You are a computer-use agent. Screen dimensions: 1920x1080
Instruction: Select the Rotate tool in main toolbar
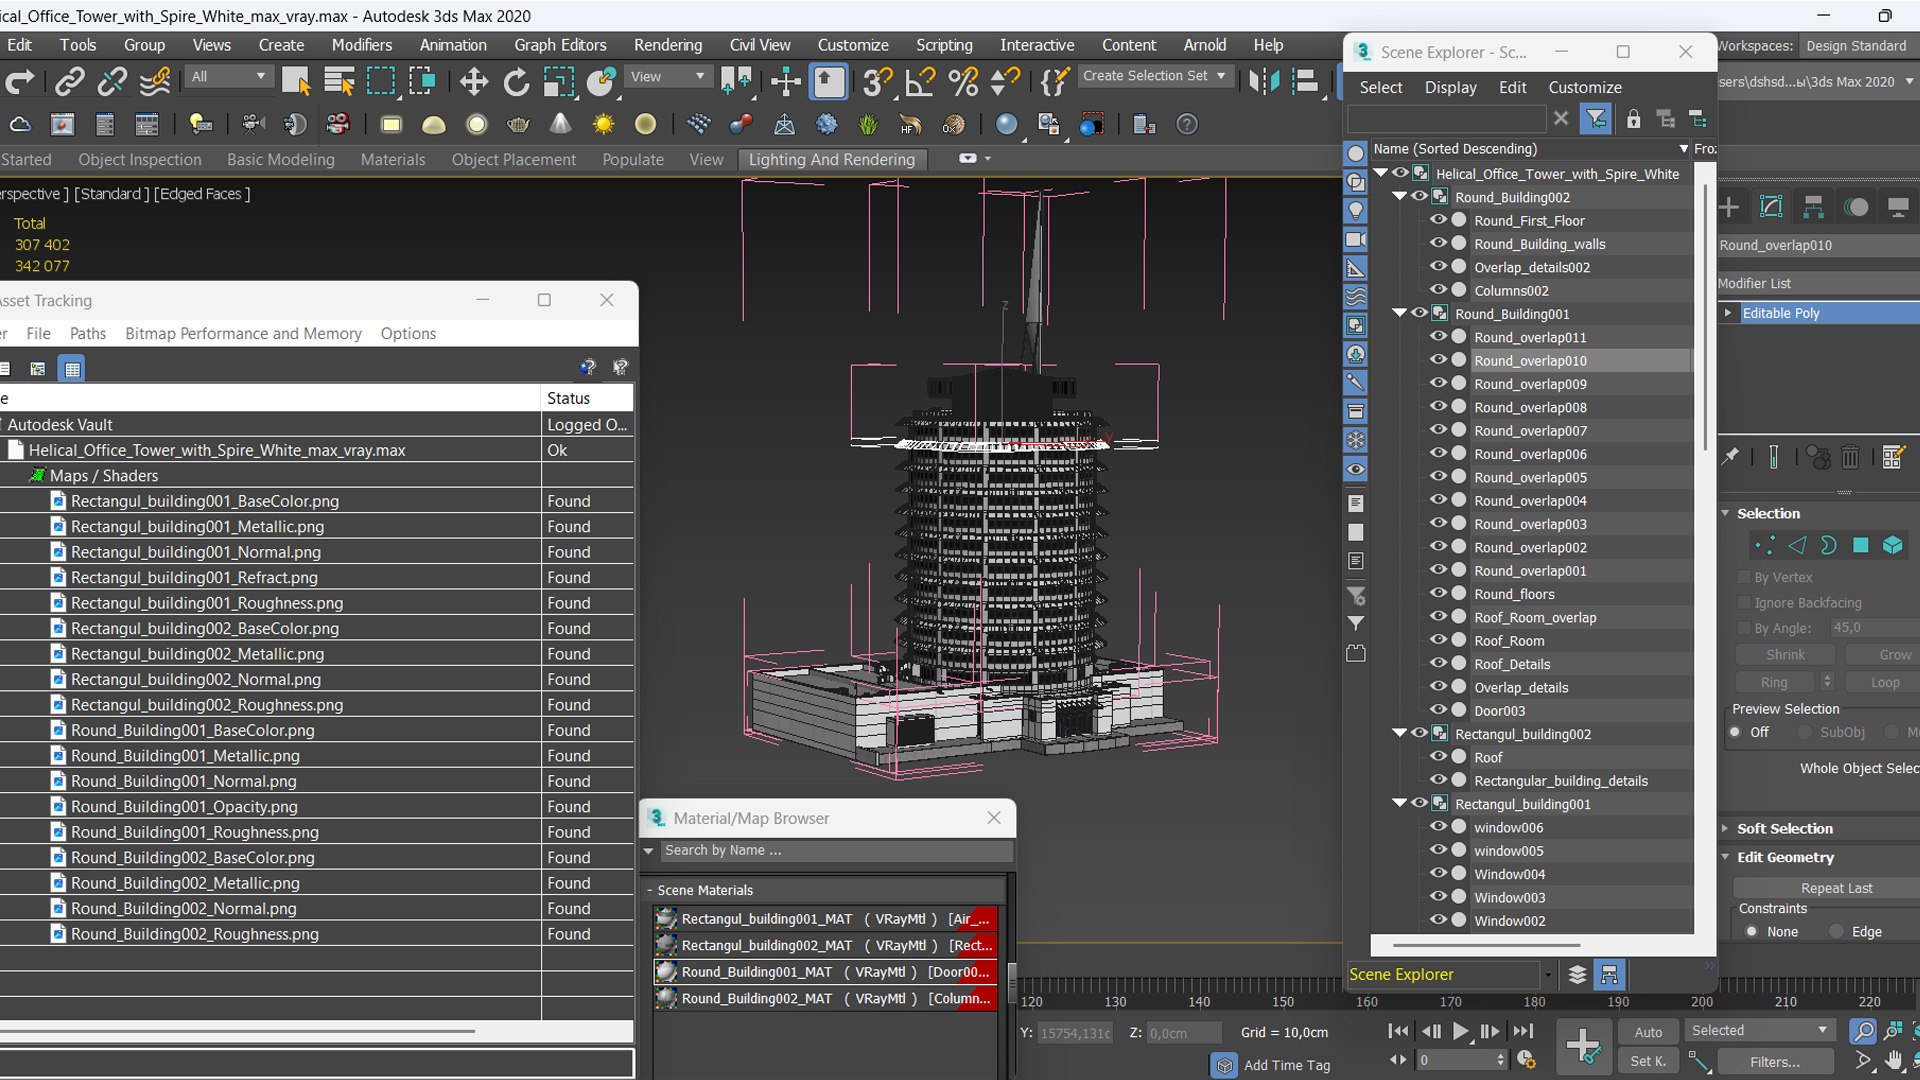[x=516, y=82]
